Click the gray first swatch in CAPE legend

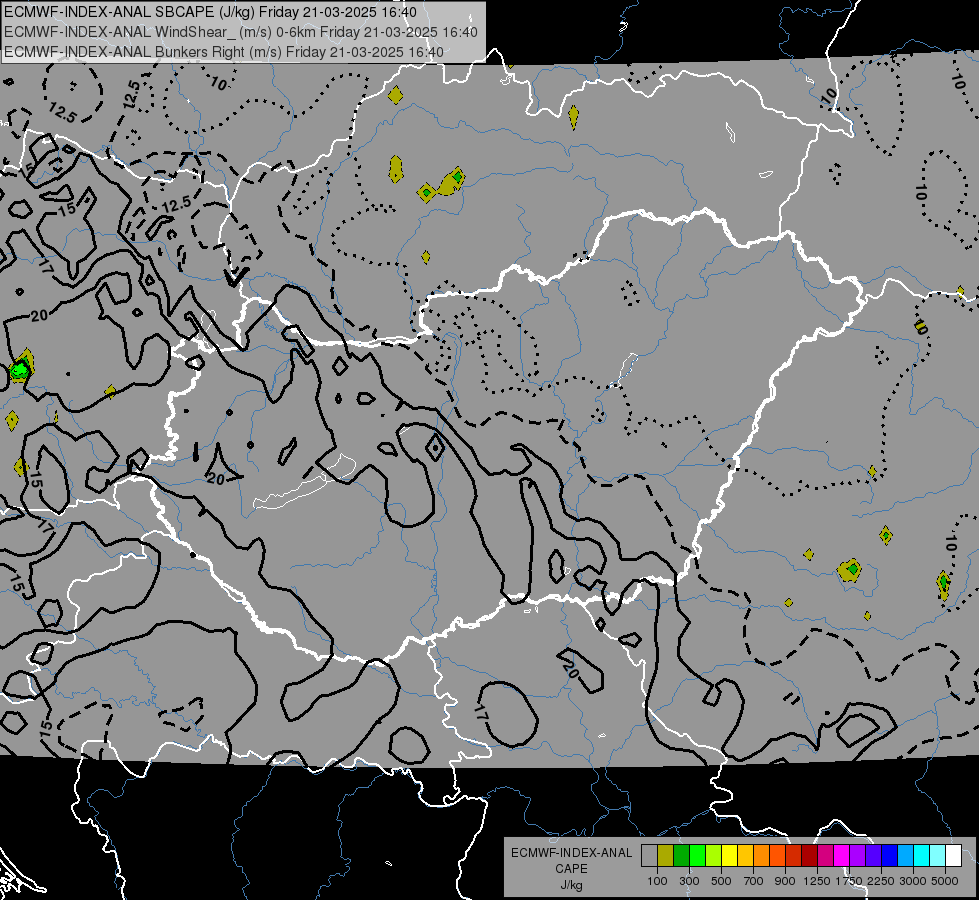pyautogui.click(x=649, y=856)
